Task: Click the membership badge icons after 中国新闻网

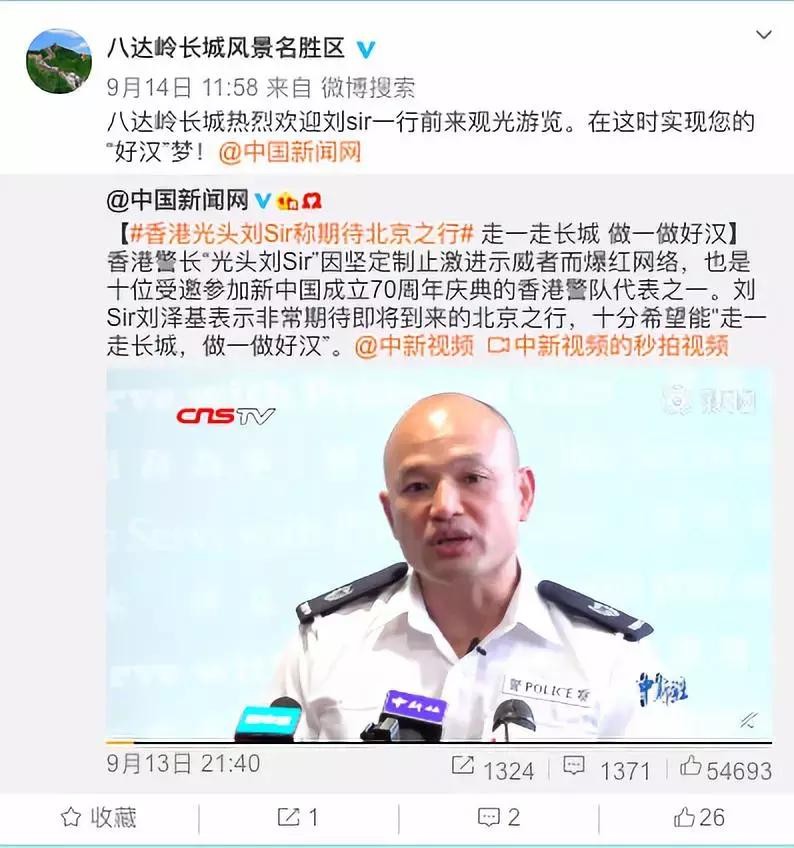Action: 299,201
